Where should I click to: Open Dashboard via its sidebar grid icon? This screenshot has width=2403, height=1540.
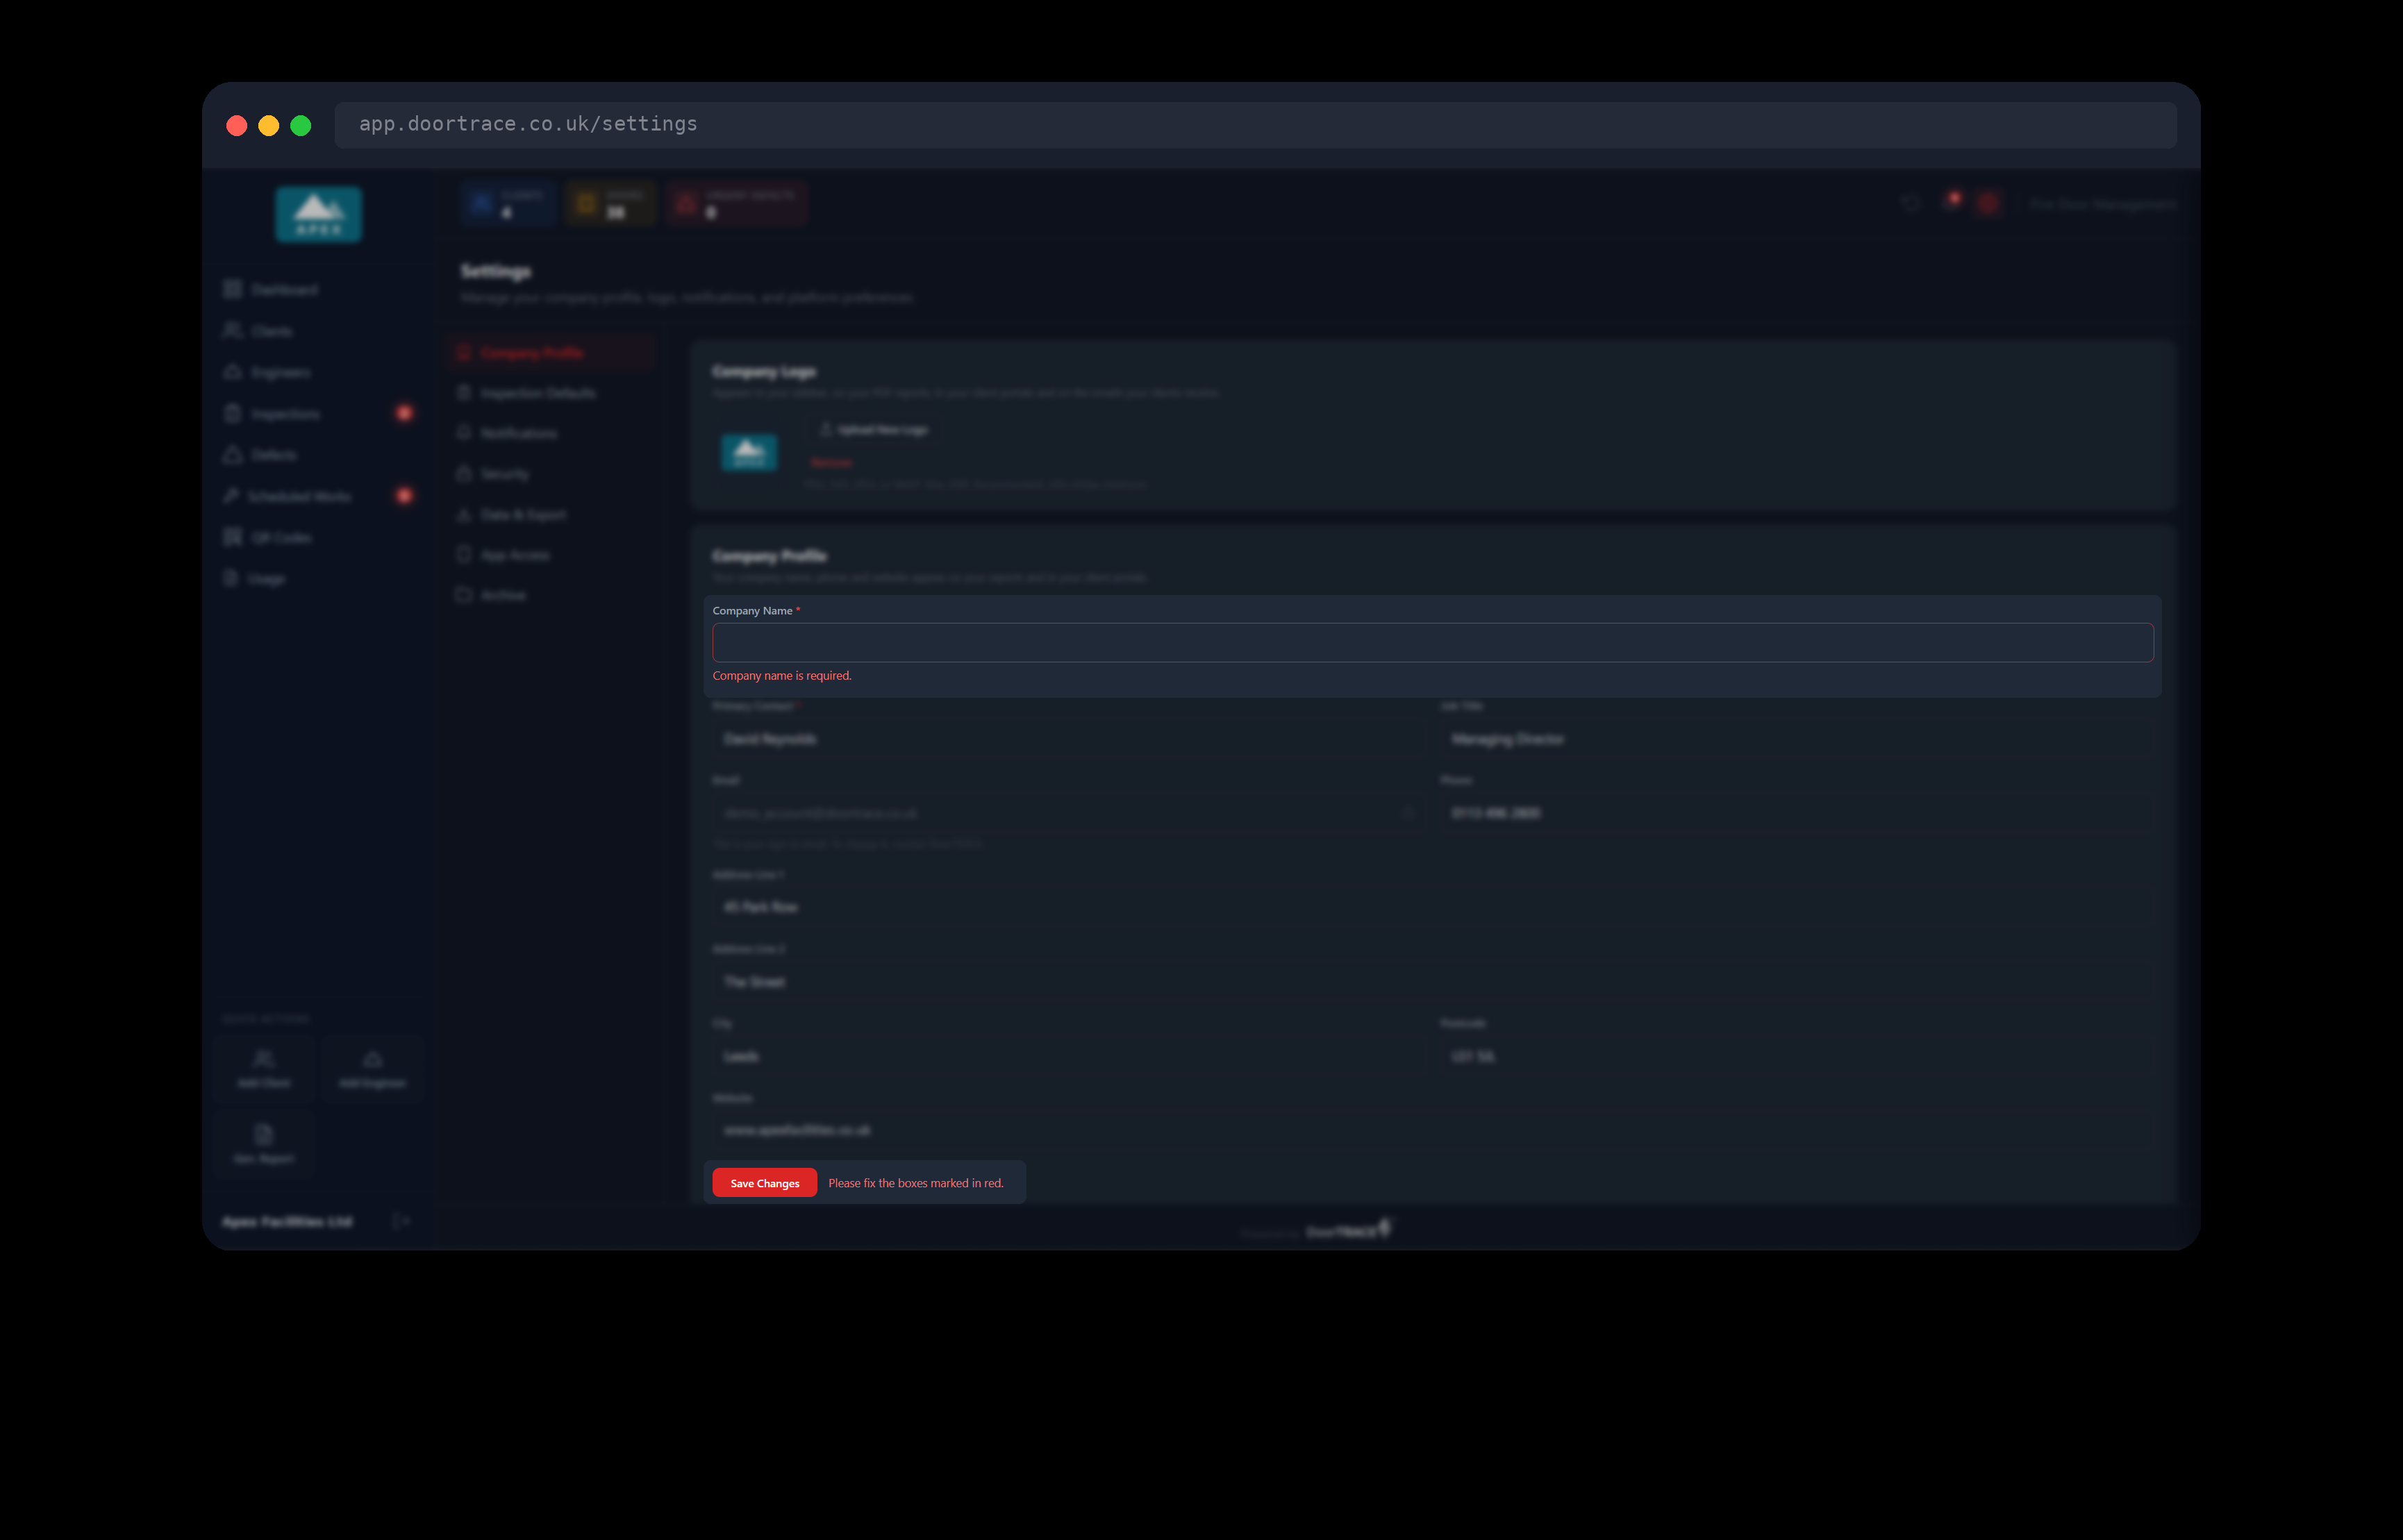point(233,289)
